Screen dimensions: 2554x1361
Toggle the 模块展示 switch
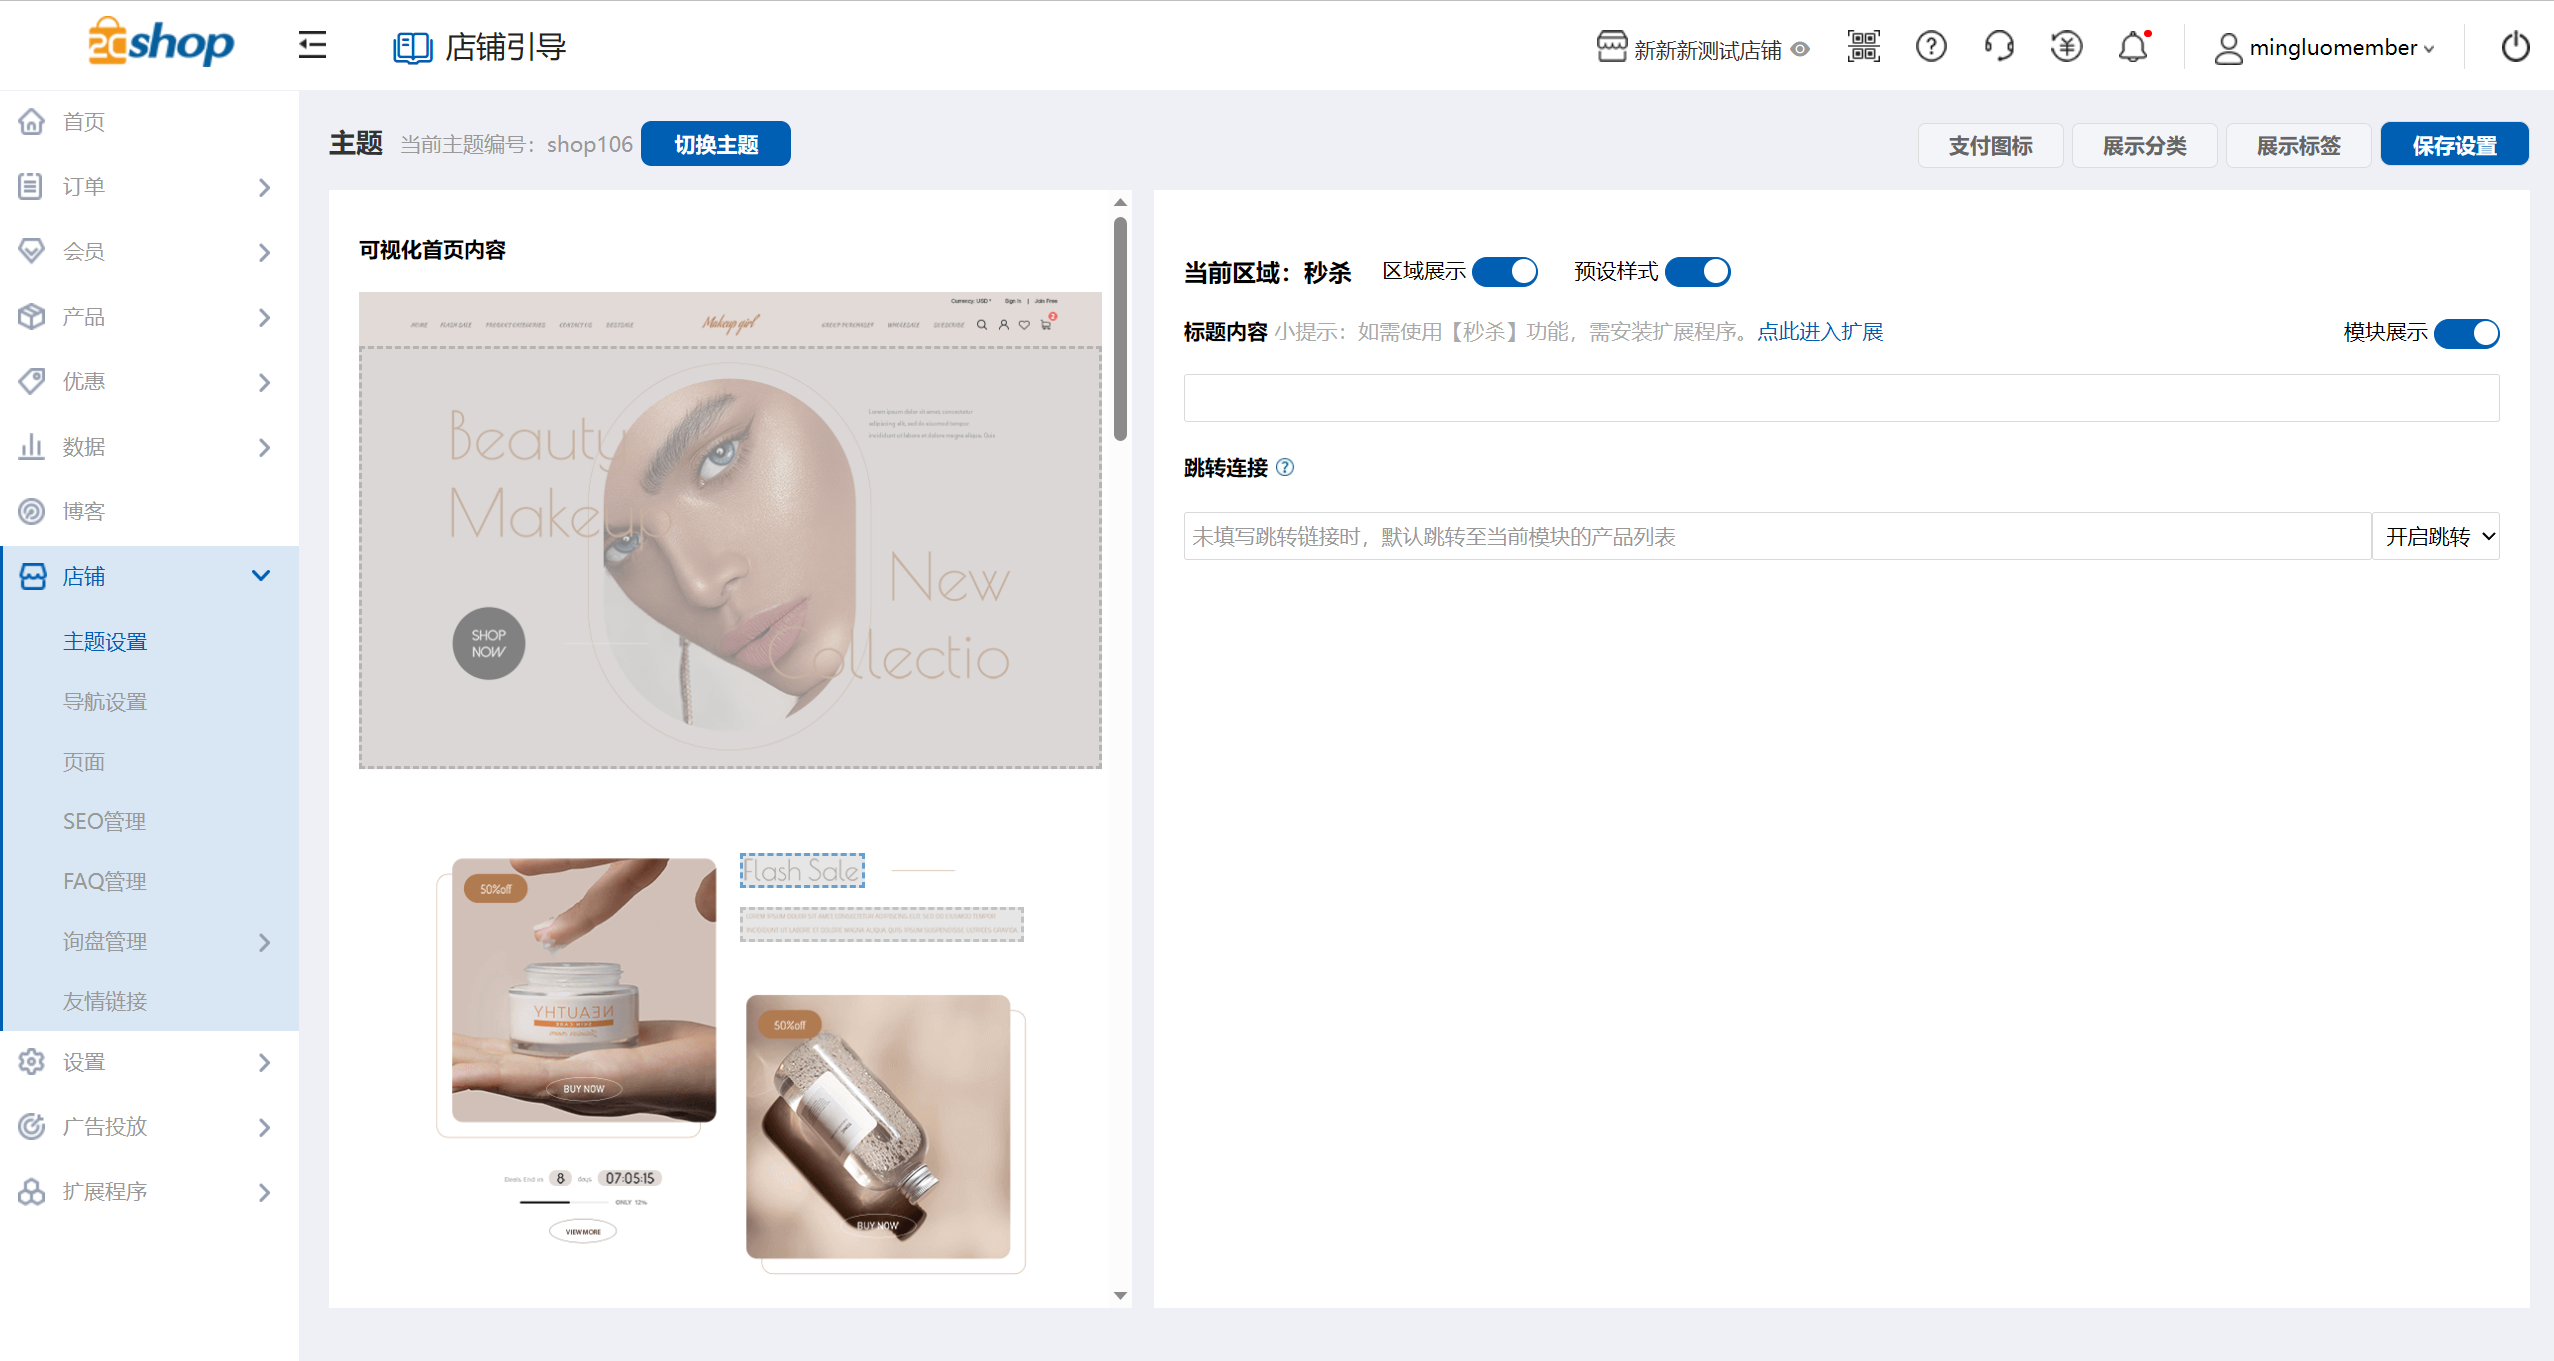[2467, 333]
